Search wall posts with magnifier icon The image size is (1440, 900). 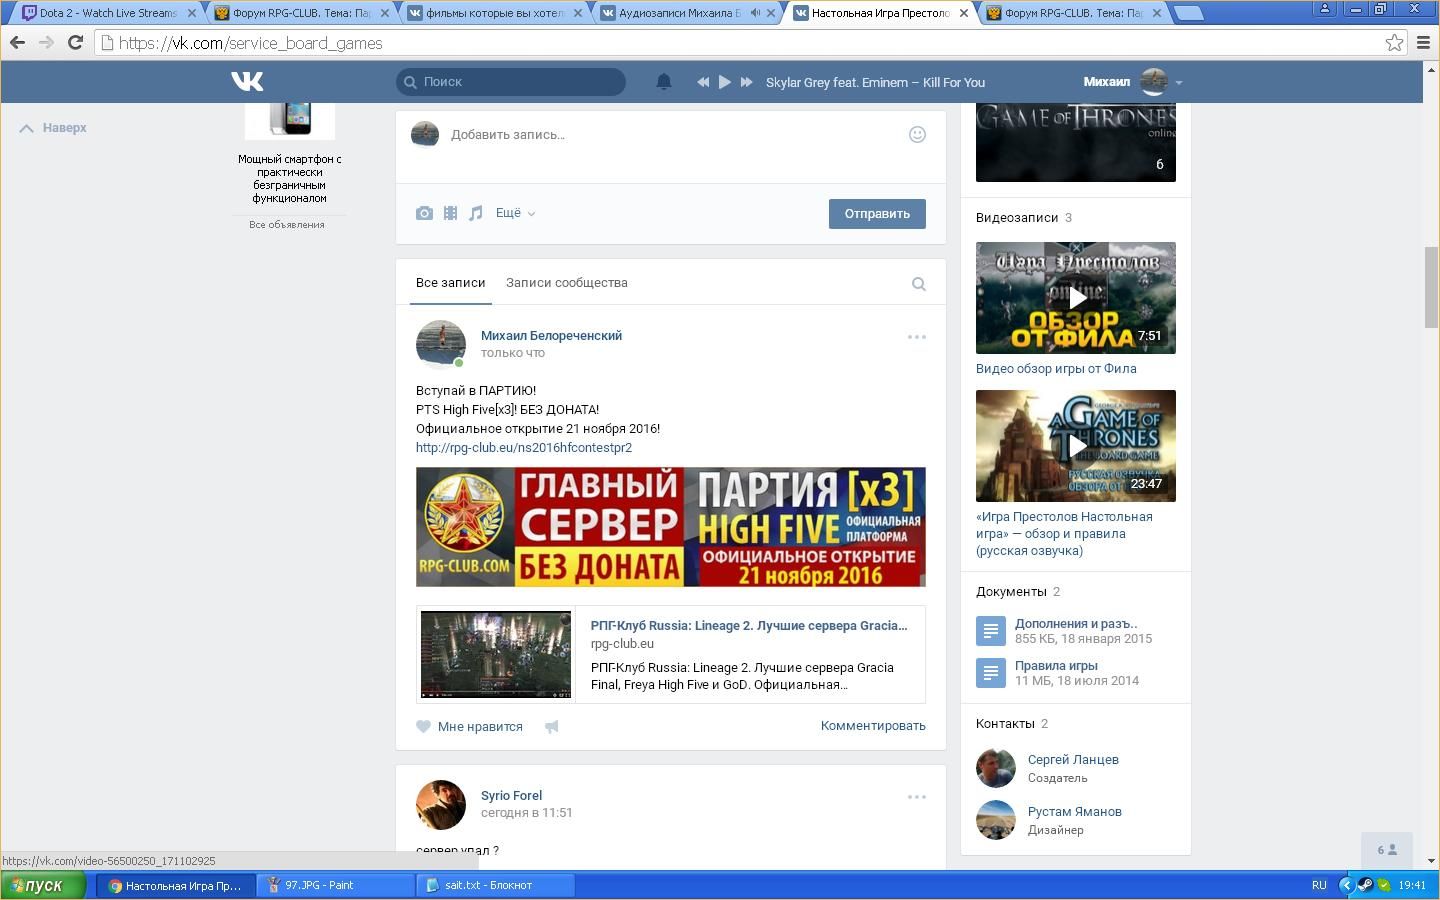pyautogui.click(x=918, y=284)
